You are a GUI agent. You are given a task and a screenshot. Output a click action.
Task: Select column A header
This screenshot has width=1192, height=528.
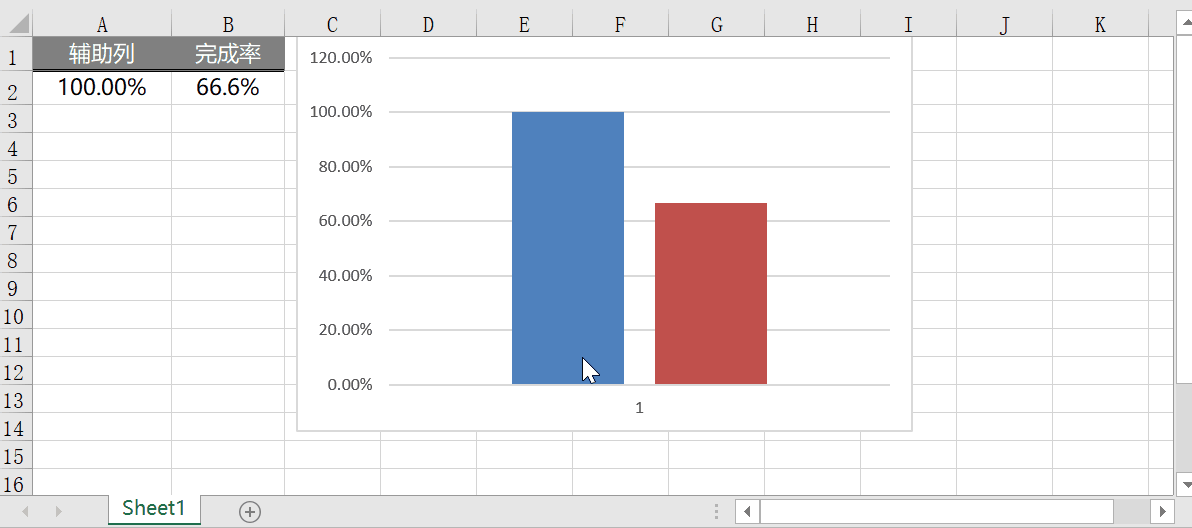click(102, 25)
